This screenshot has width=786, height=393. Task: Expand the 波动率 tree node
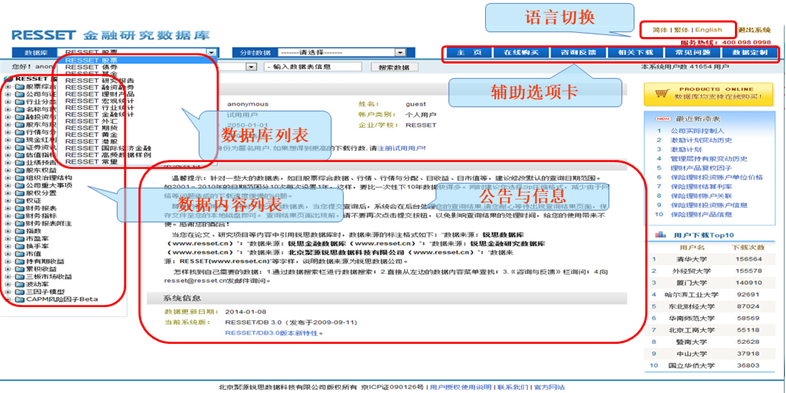coord(8,284)
